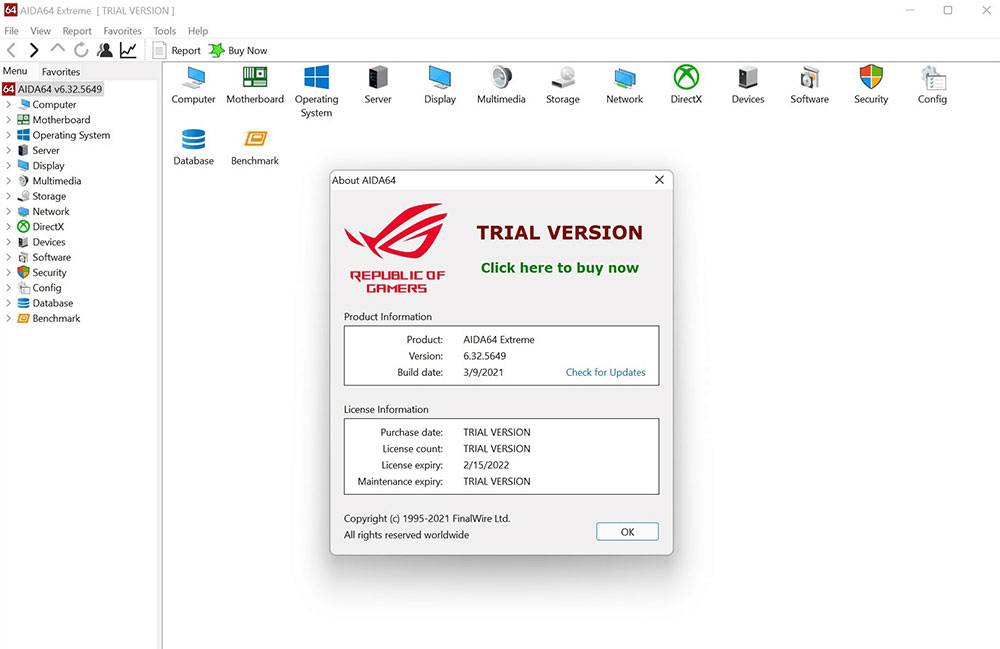The height and width of the screenshot is (649, 1000).
Task: Open the Tools menu
Action: coord(165,31)
